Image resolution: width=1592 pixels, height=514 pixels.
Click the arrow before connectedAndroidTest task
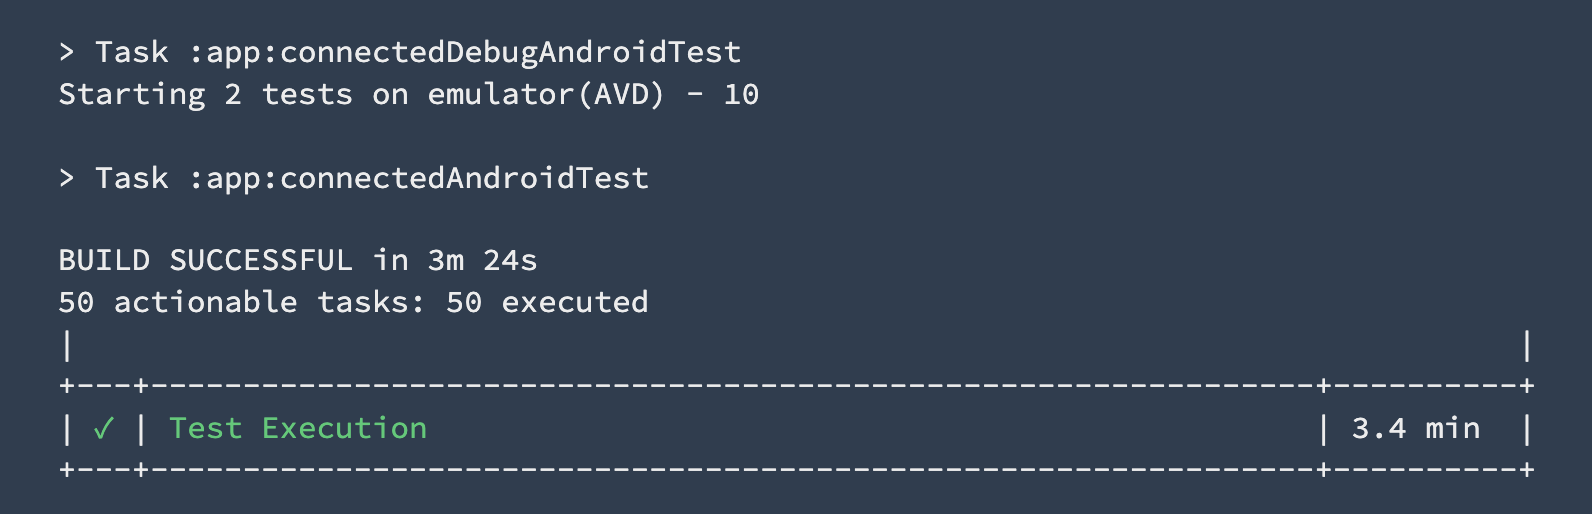67,178
